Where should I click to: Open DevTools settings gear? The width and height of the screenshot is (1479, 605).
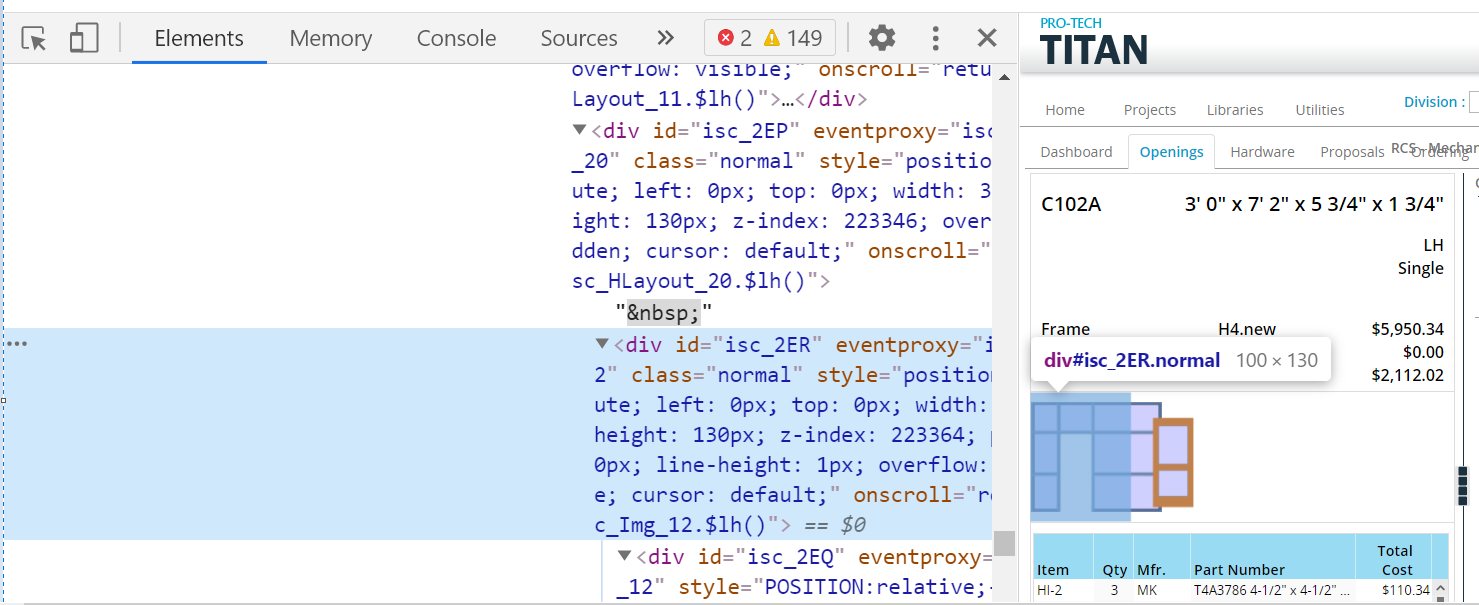881,39
